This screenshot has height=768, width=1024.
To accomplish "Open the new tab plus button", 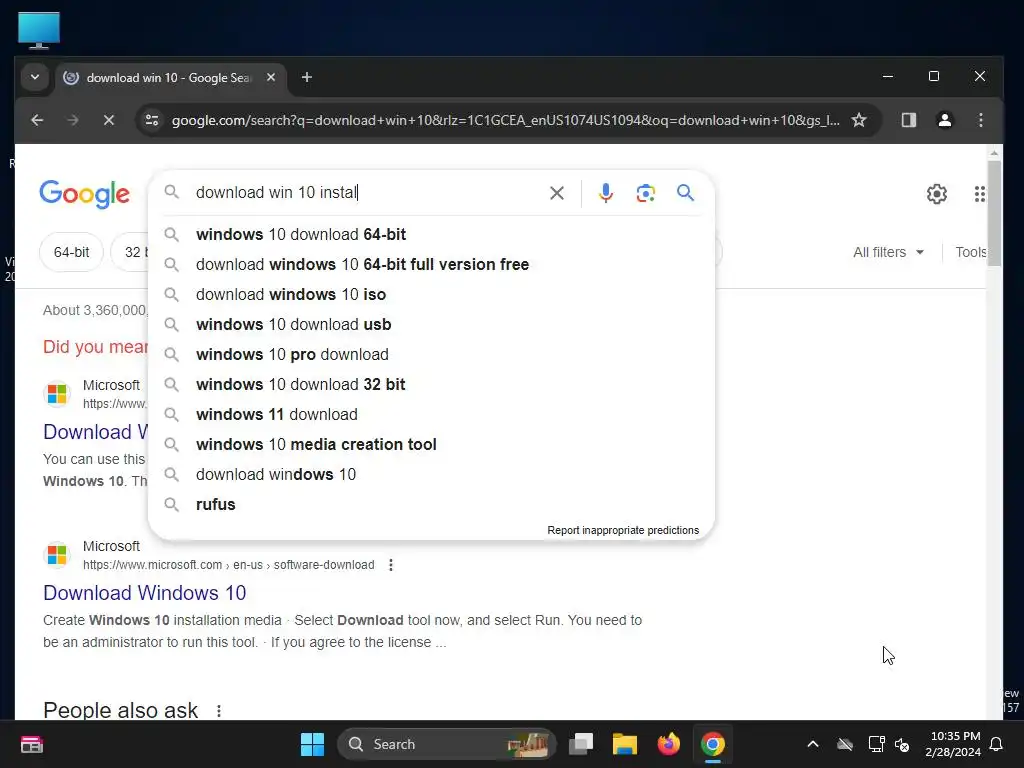I will click(x=306, y=78).
